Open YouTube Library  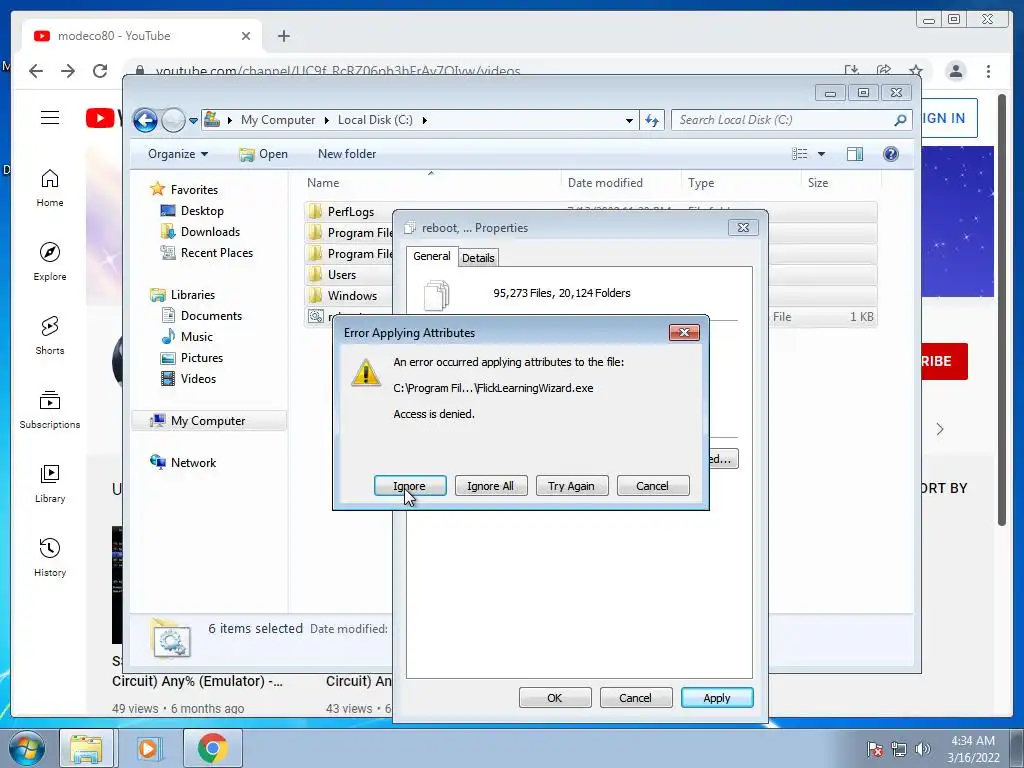click(x=50, y=483)
